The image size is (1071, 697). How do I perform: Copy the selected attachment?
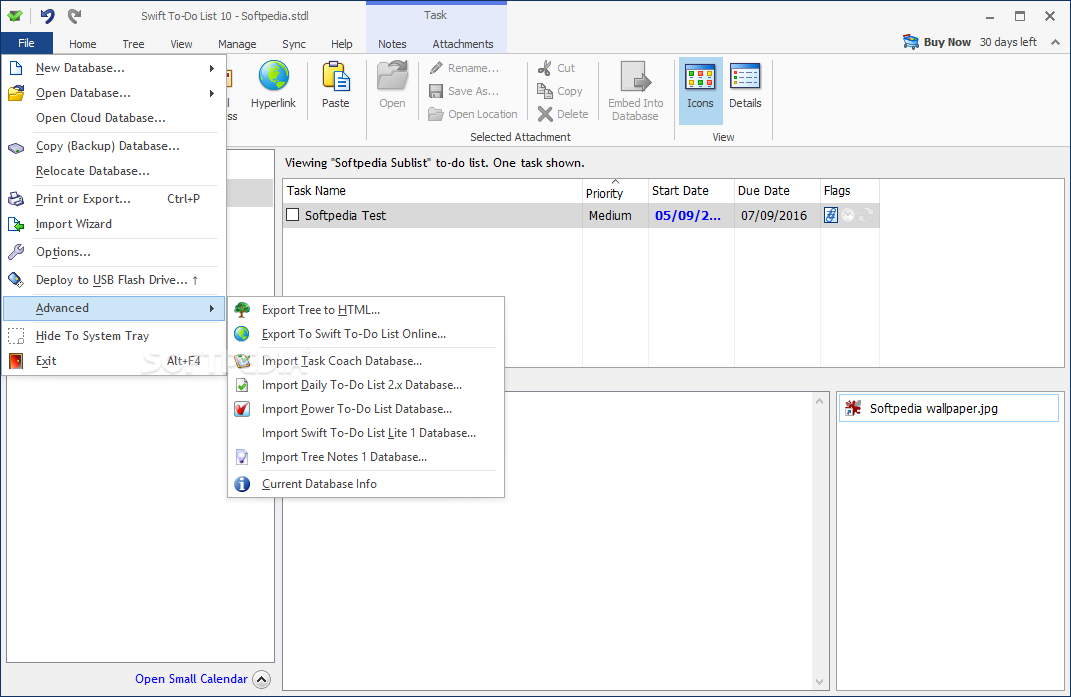560,91
